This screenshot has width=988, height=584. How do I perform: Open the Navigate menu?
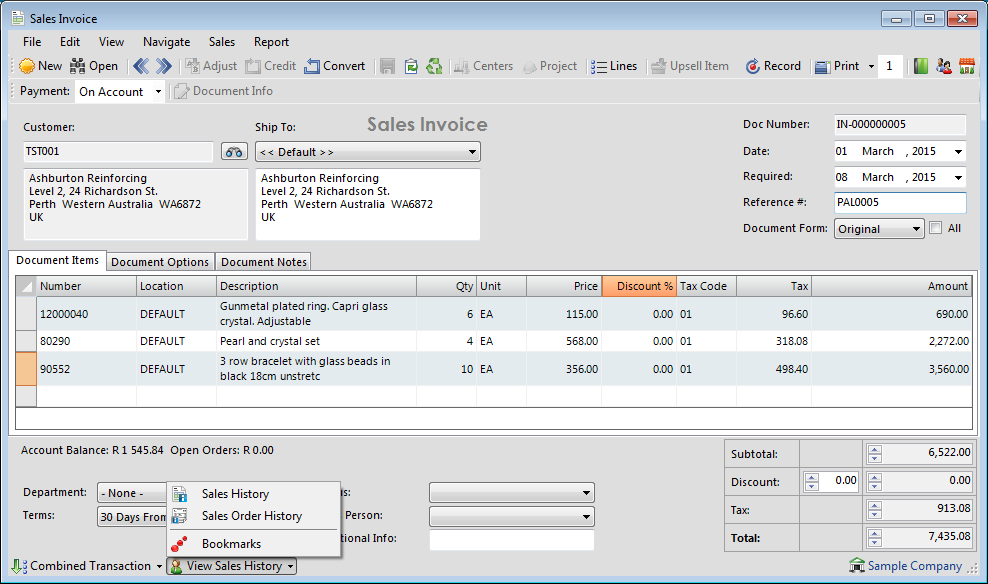click(166, 42)
